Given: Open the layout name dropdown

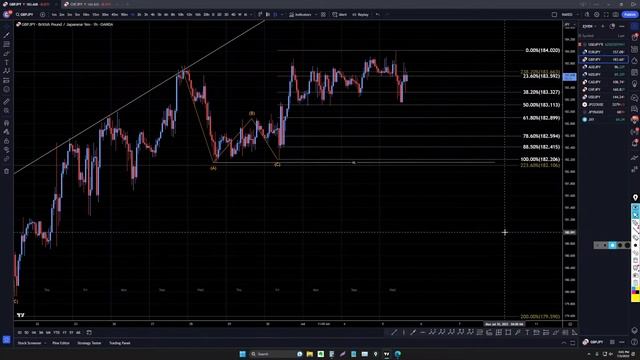Looking at the screenshot, I should point(569,15).
